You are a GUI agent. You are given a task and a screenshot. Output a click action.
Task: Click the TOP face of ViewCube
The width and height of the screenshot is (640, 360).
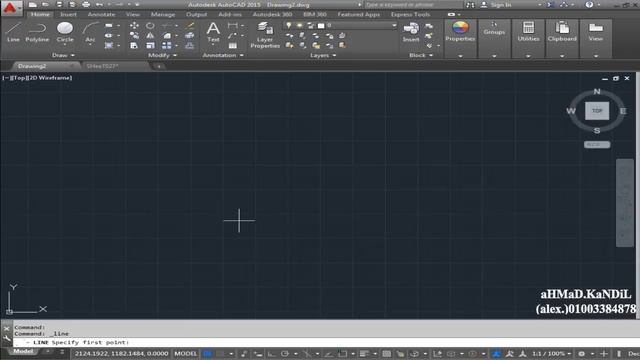point(597,111)
